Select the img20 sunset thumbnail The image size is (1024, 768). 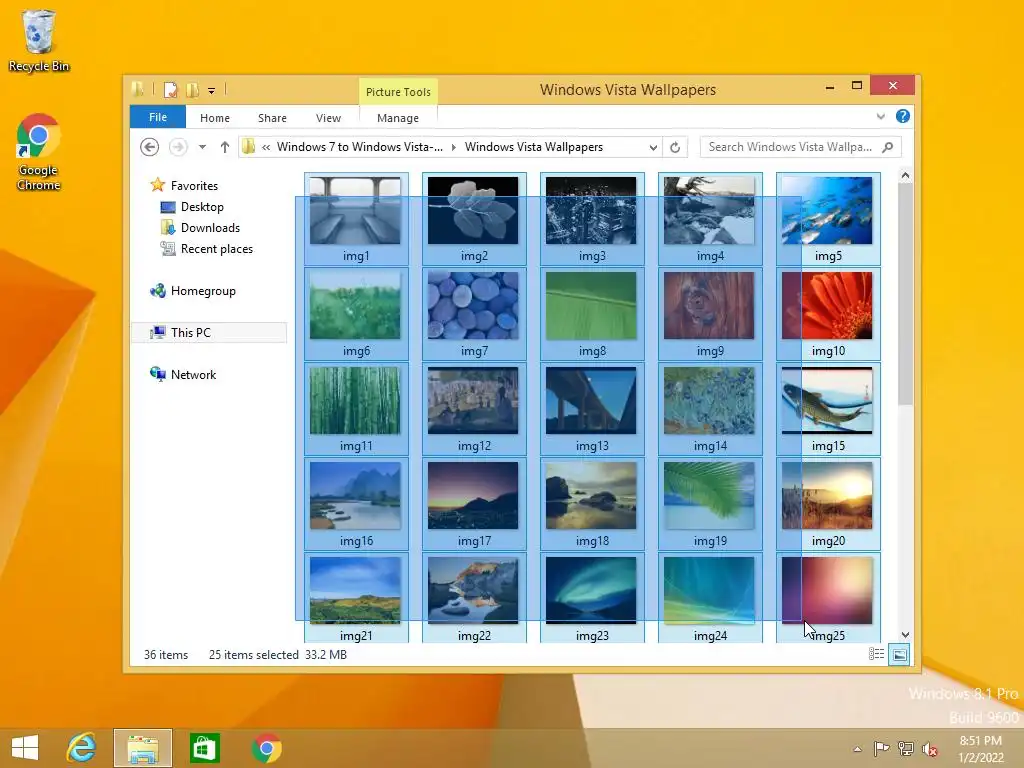[827, 496]
